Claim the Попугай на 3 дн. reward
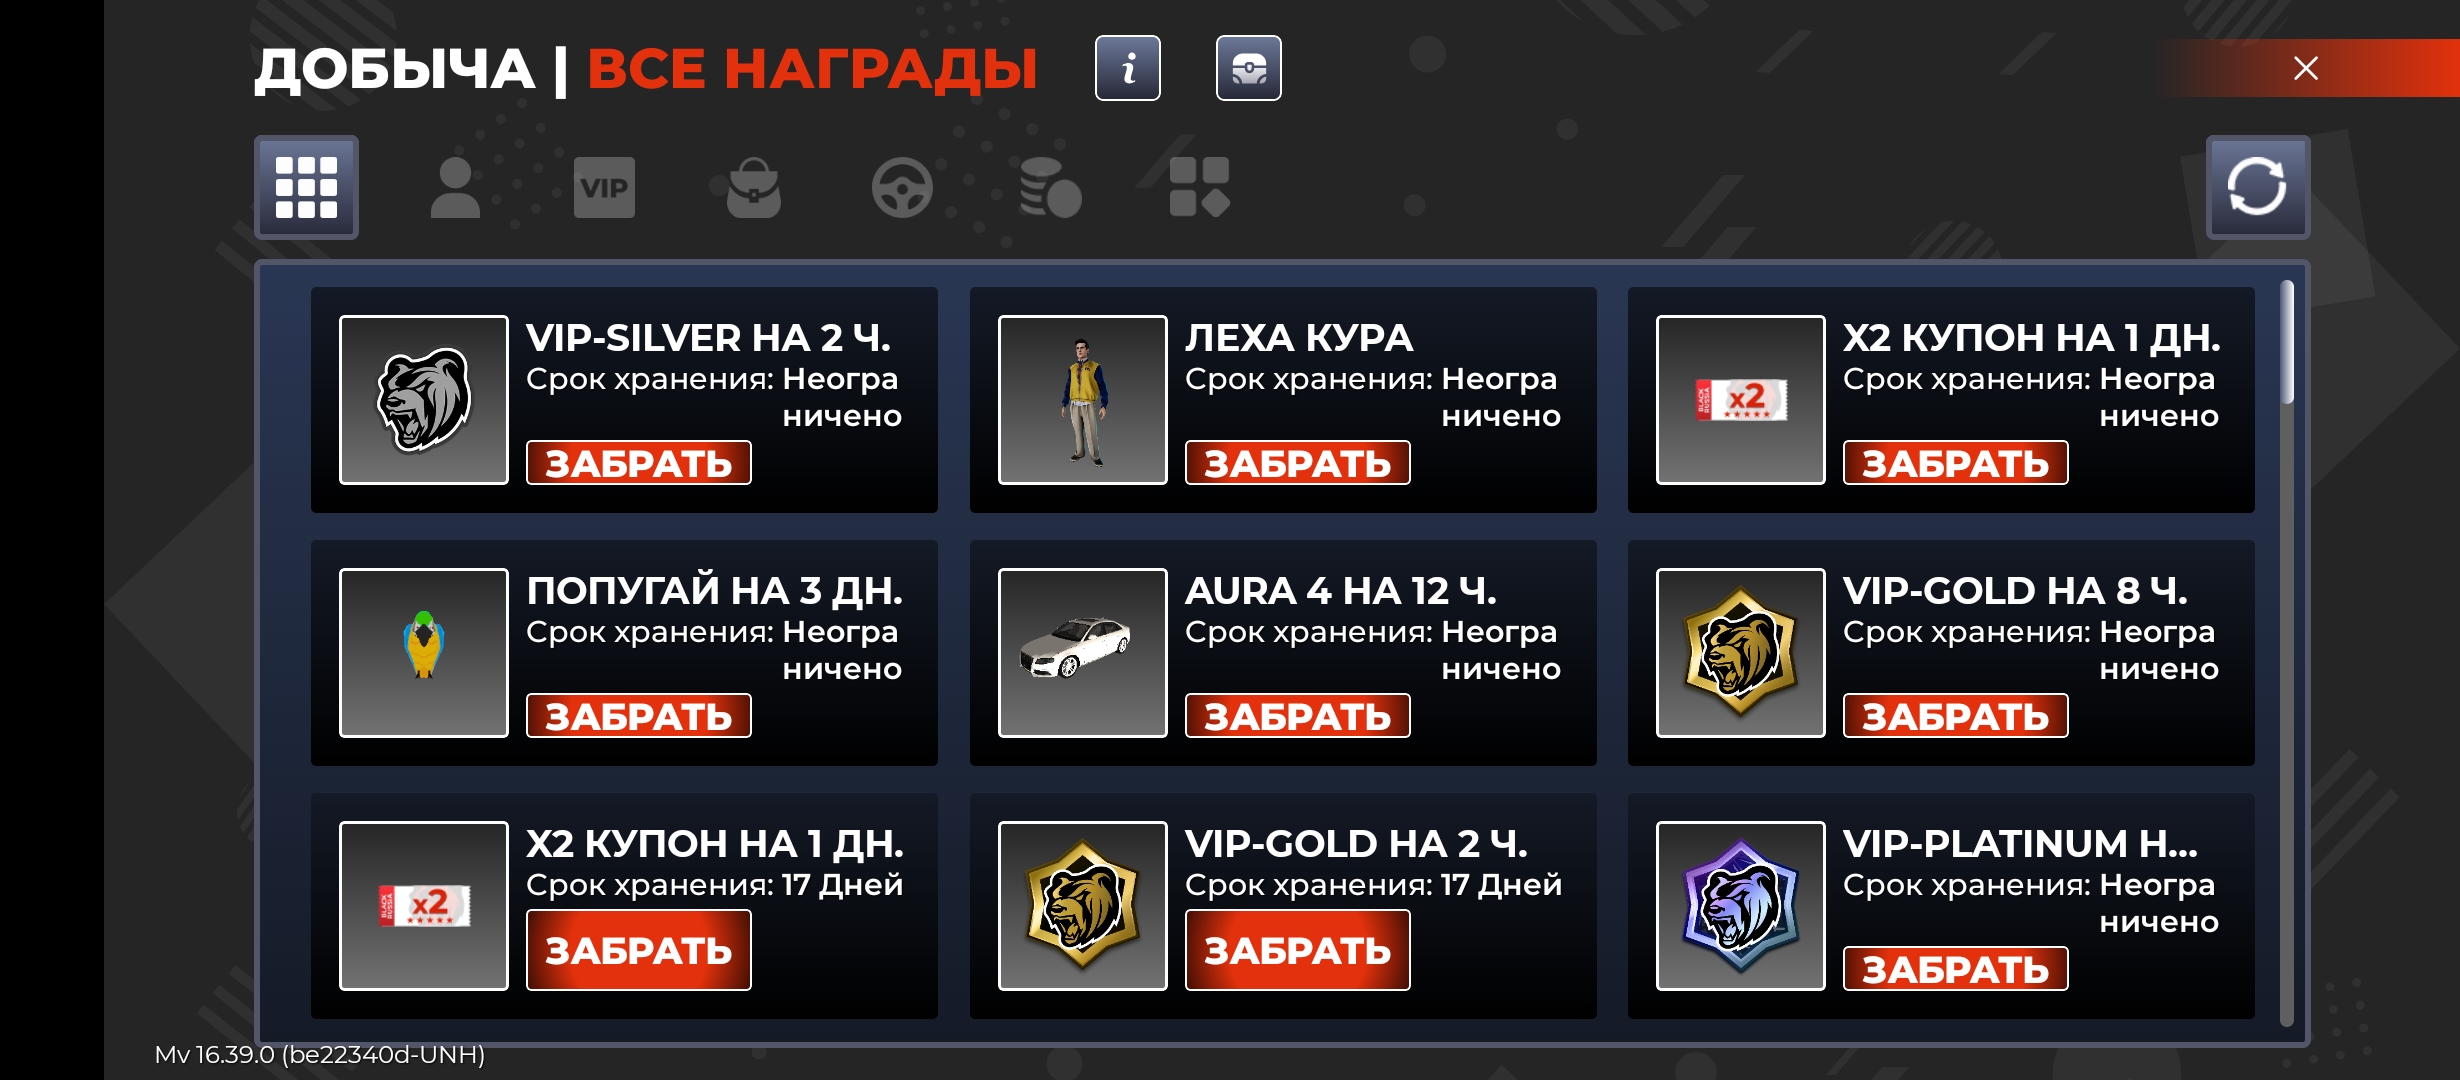Screen dimensions: 2460x1080 coord(639,716)
